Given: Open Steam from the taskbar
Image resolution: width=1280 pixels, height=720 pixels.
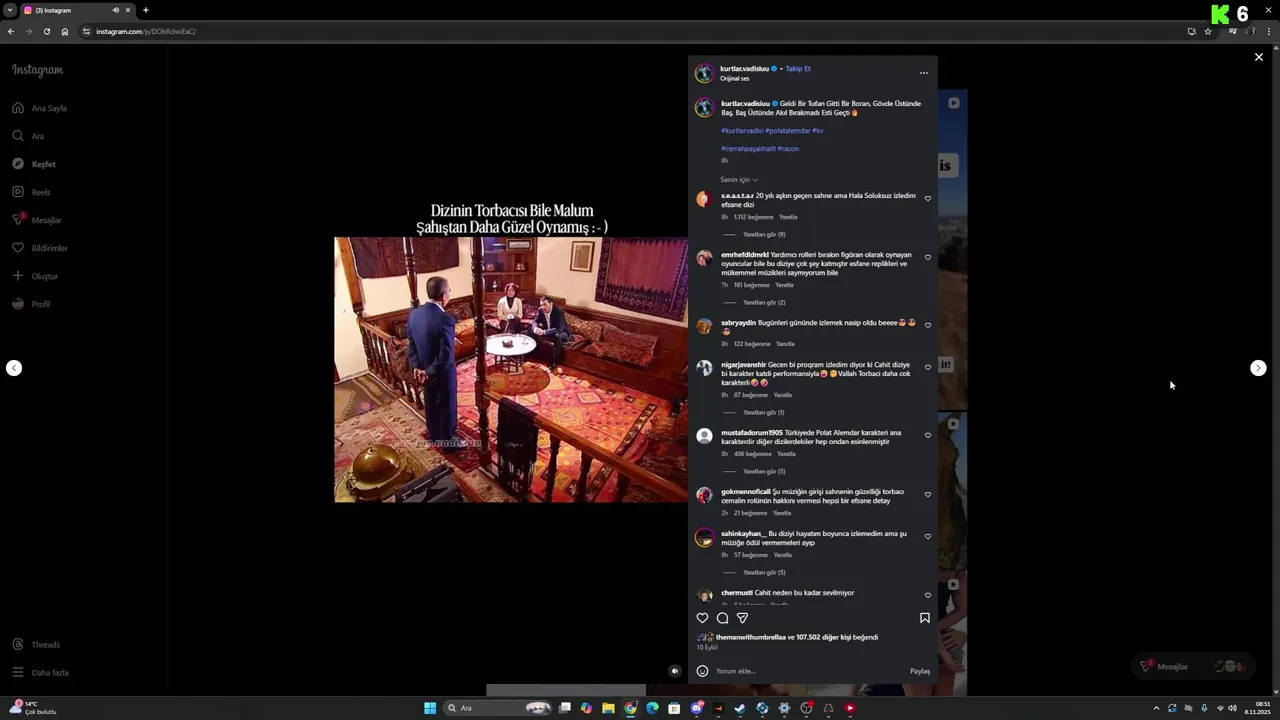Looking at the screenshot, I should pyautogui.click(x=740, y=708).
